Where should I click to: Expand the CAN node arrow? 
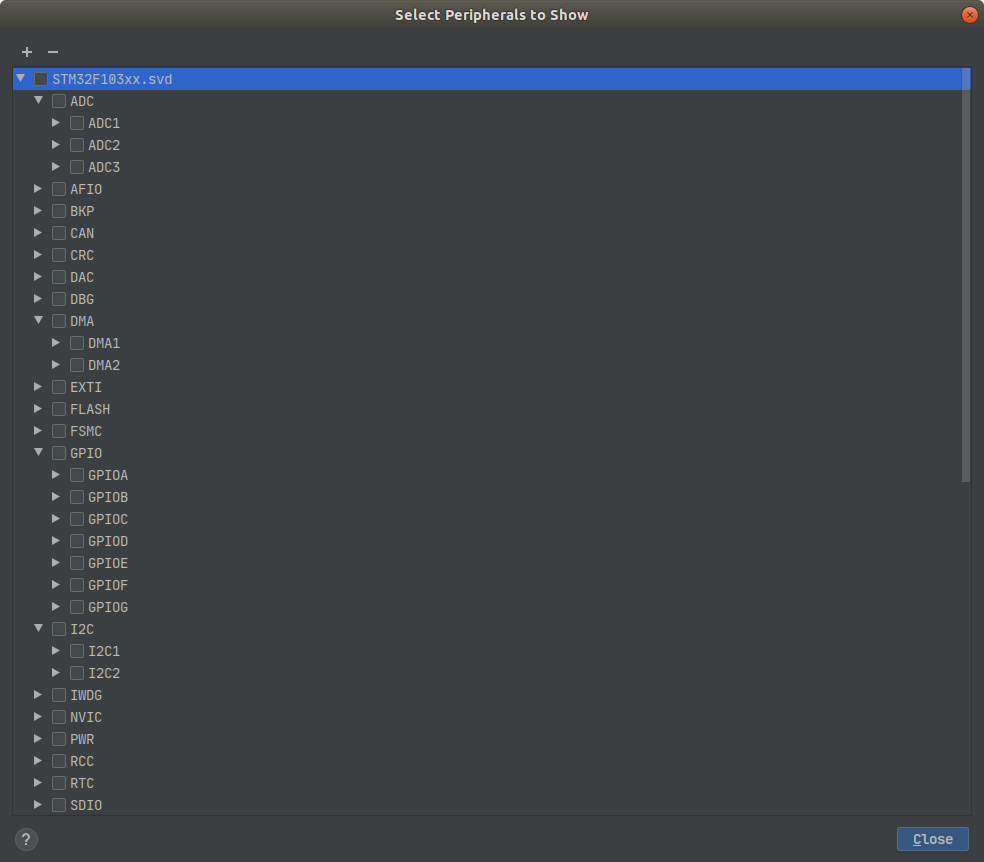click(x=38, y=233)
